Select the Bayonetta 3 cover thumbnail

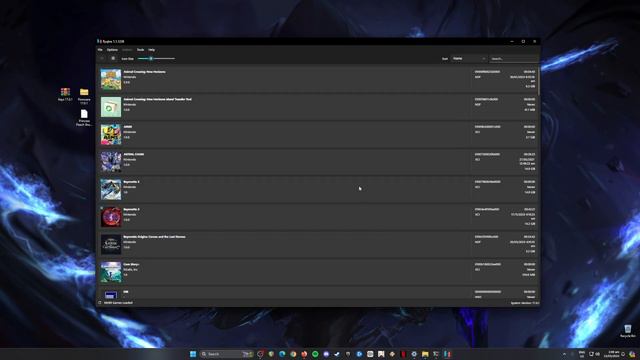click(111, 217)
